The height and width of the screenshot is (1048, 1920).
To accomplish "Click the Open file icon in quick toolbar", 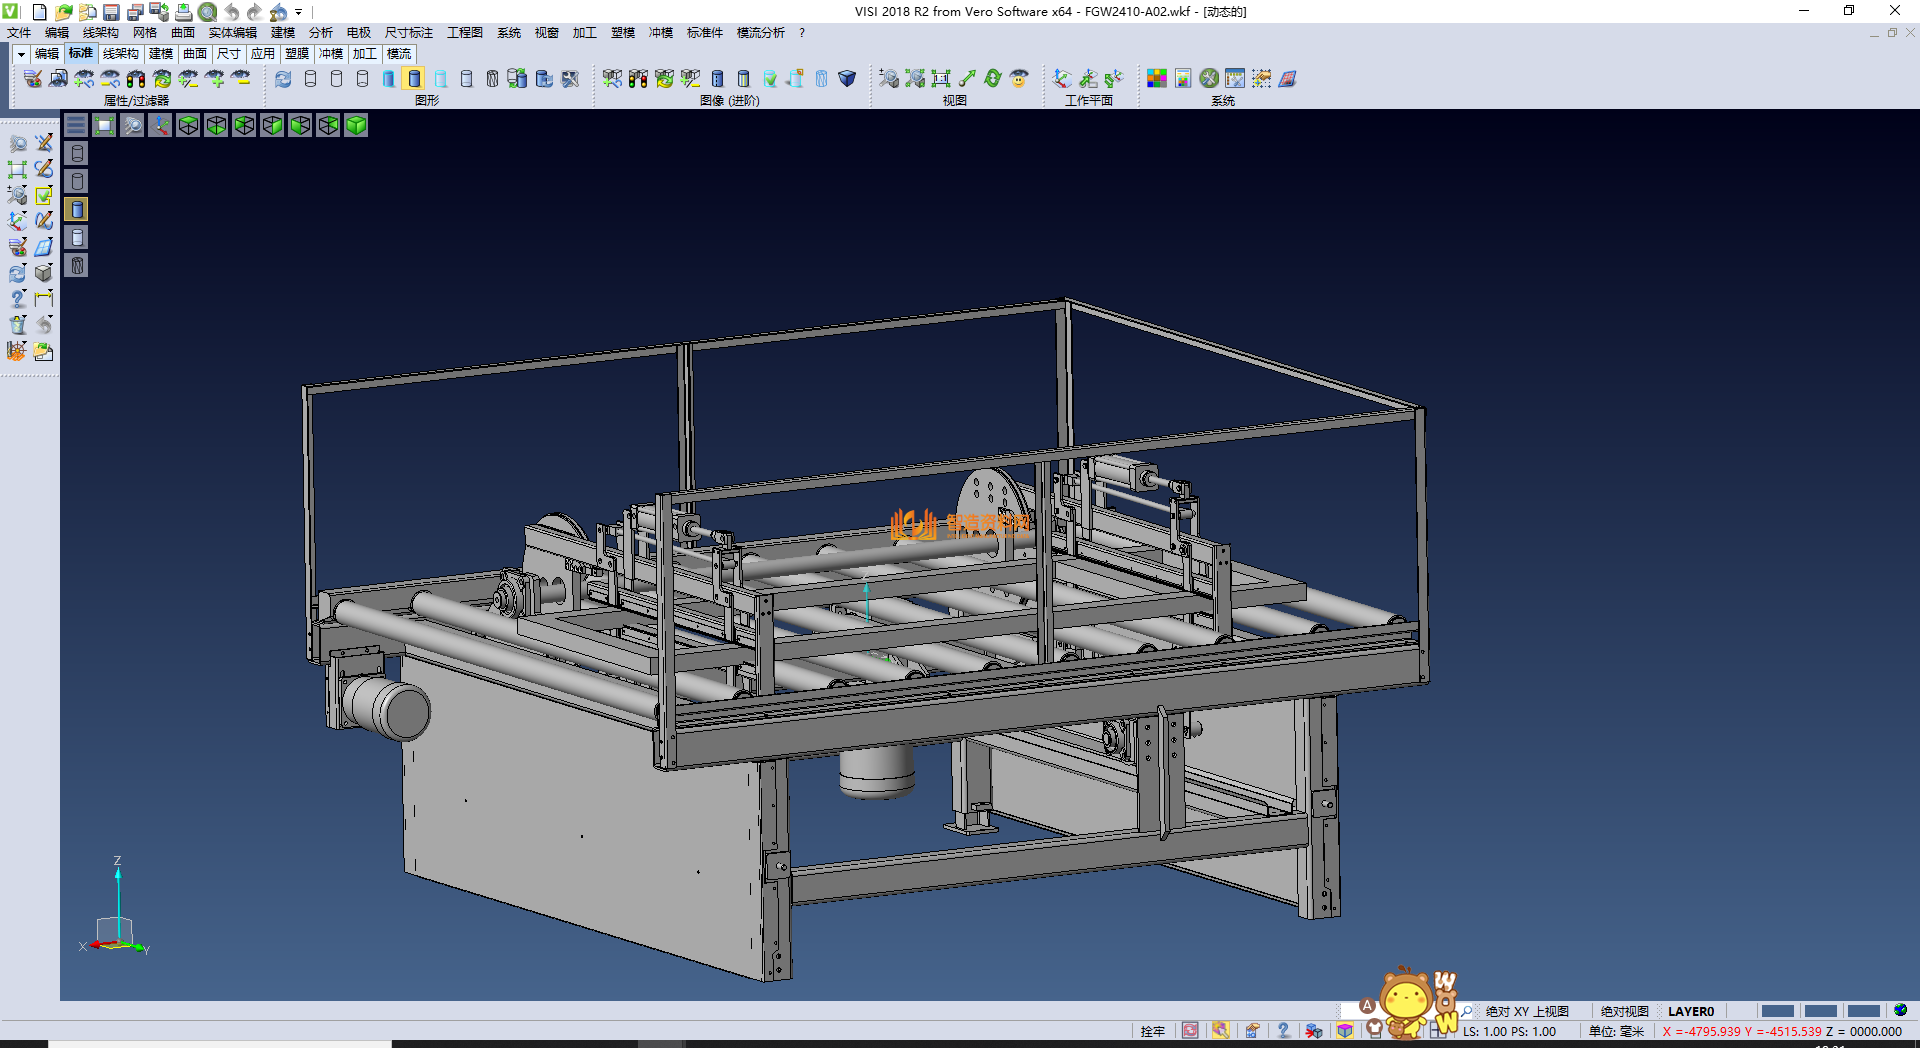I will 63,12.
